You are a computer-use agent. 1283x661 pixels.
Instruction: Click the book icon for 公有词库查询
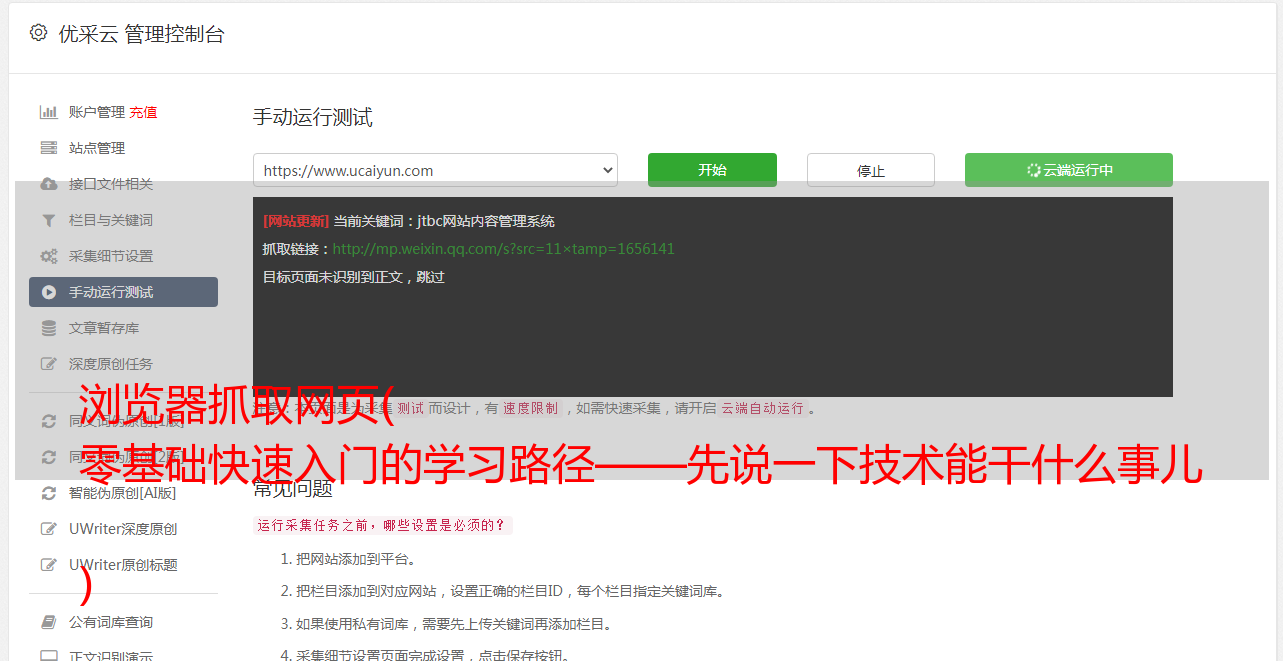point(48,622)
